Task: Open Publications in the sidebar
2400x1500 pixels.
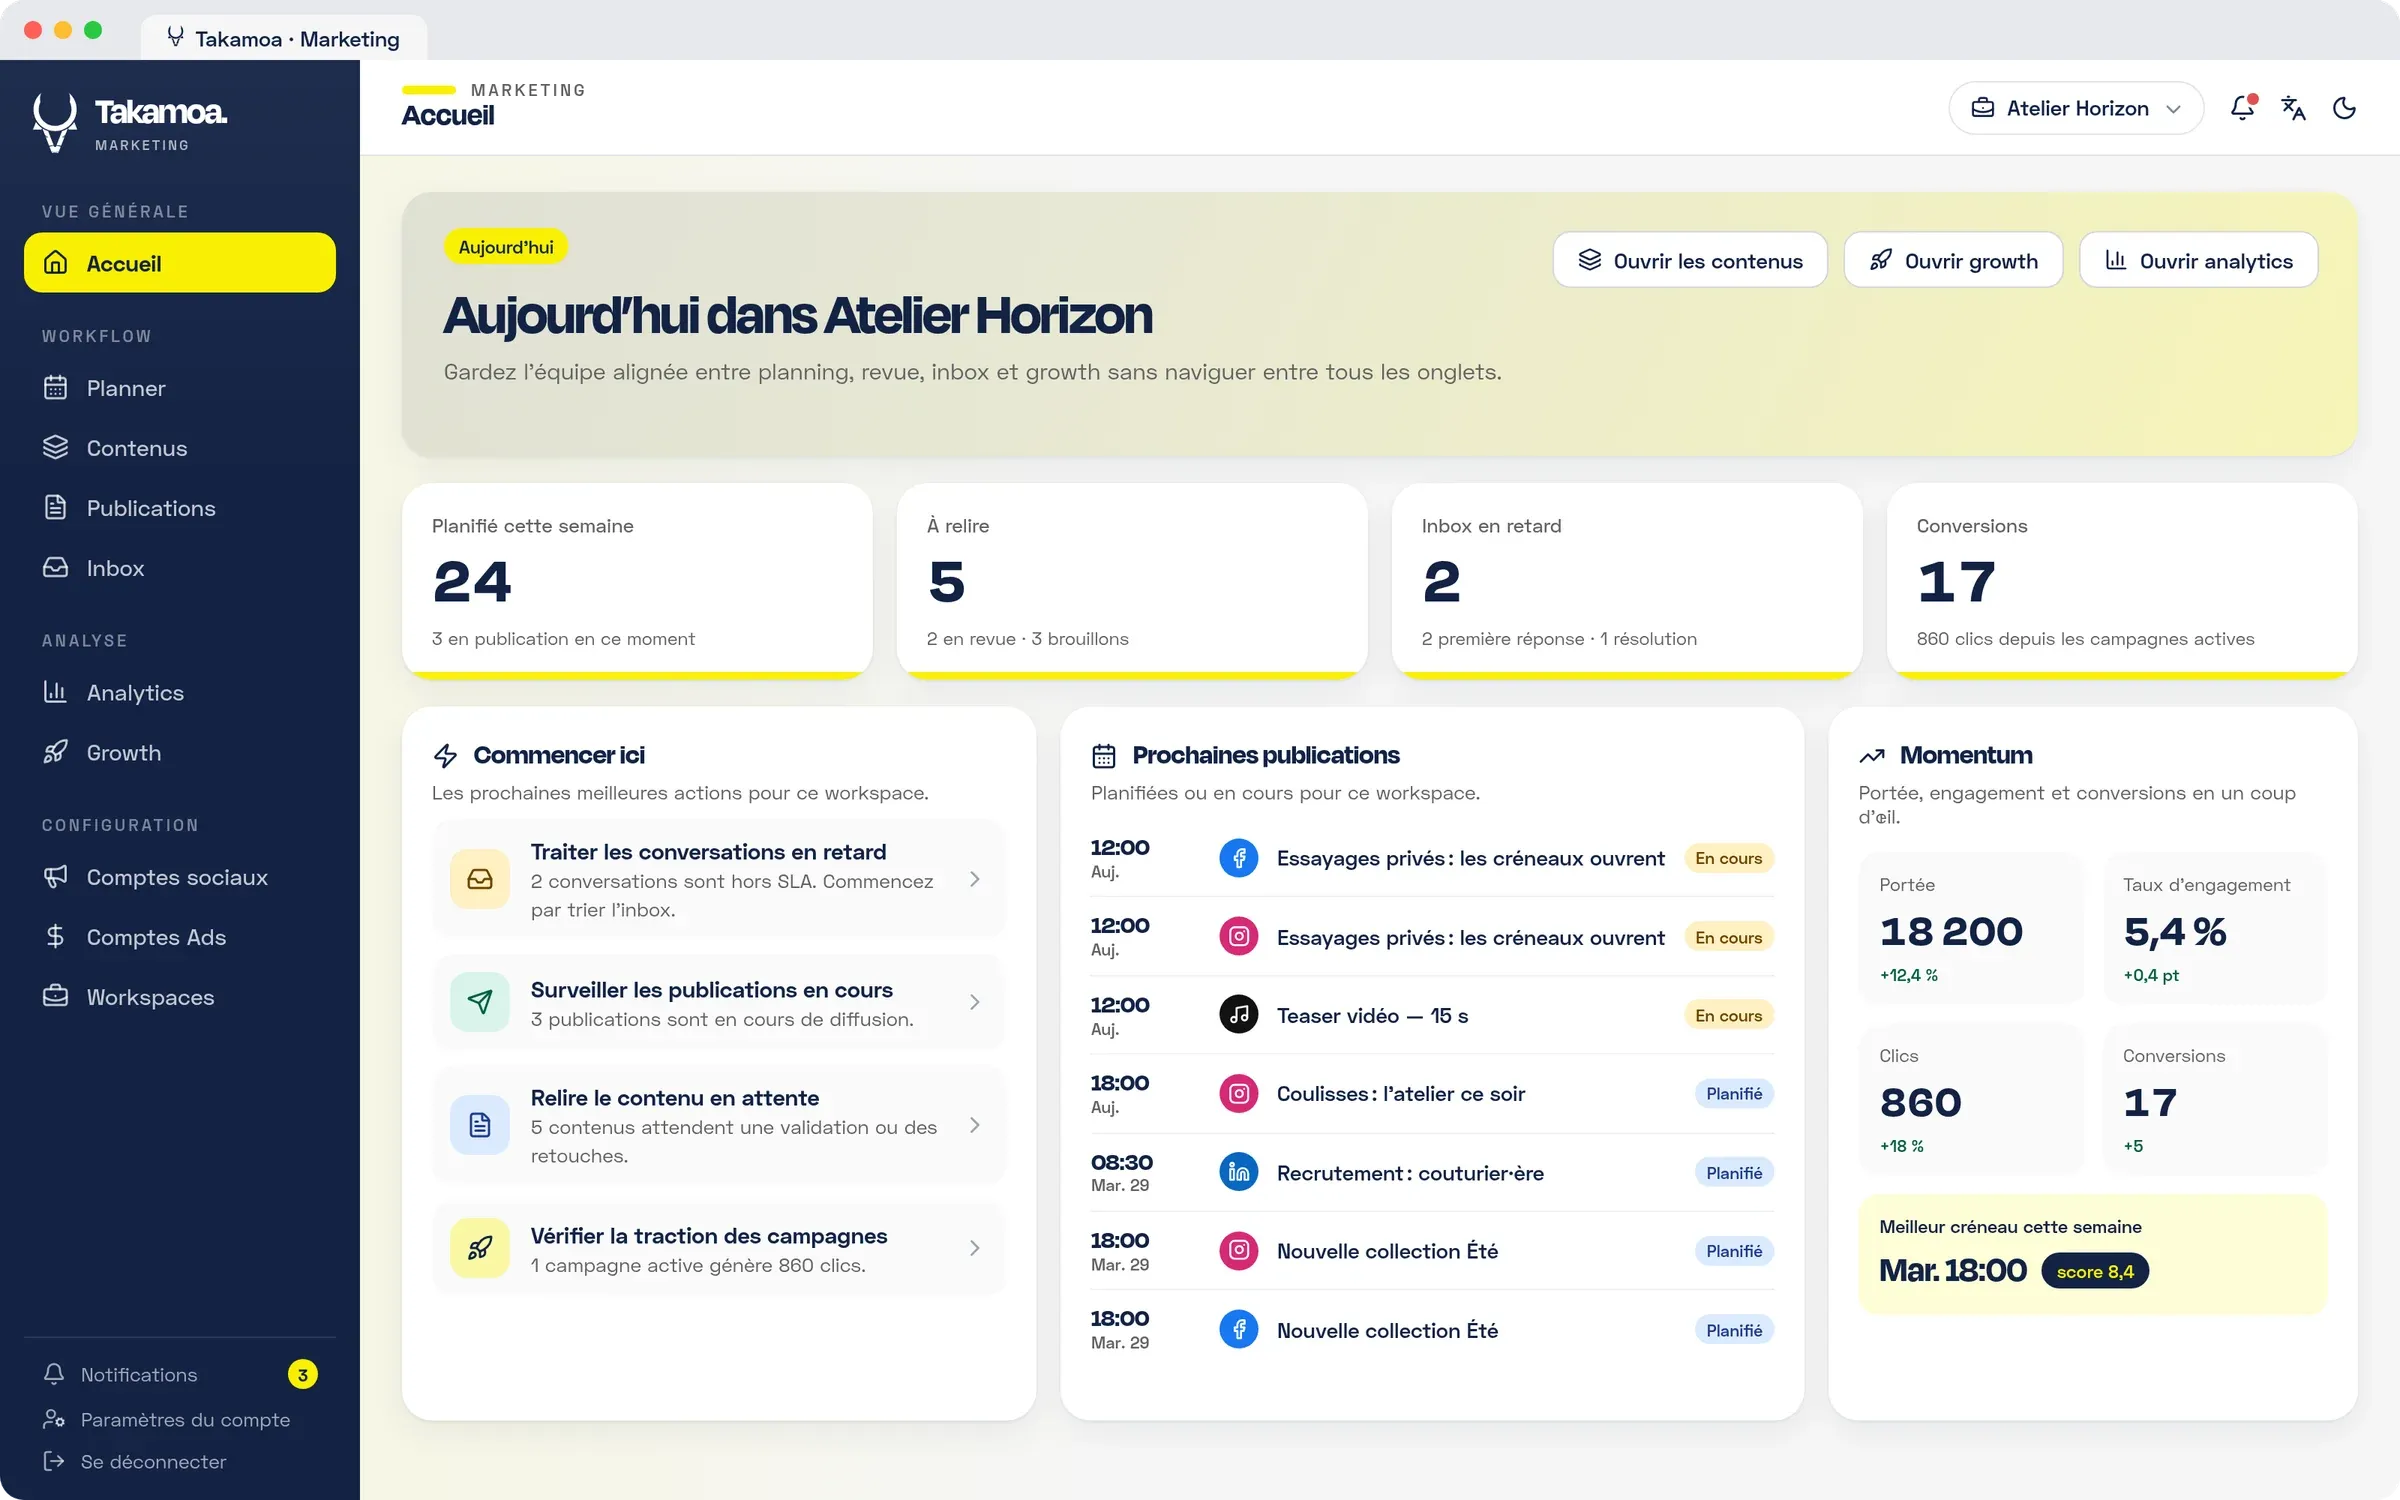Action: click(x=180, y=508)
